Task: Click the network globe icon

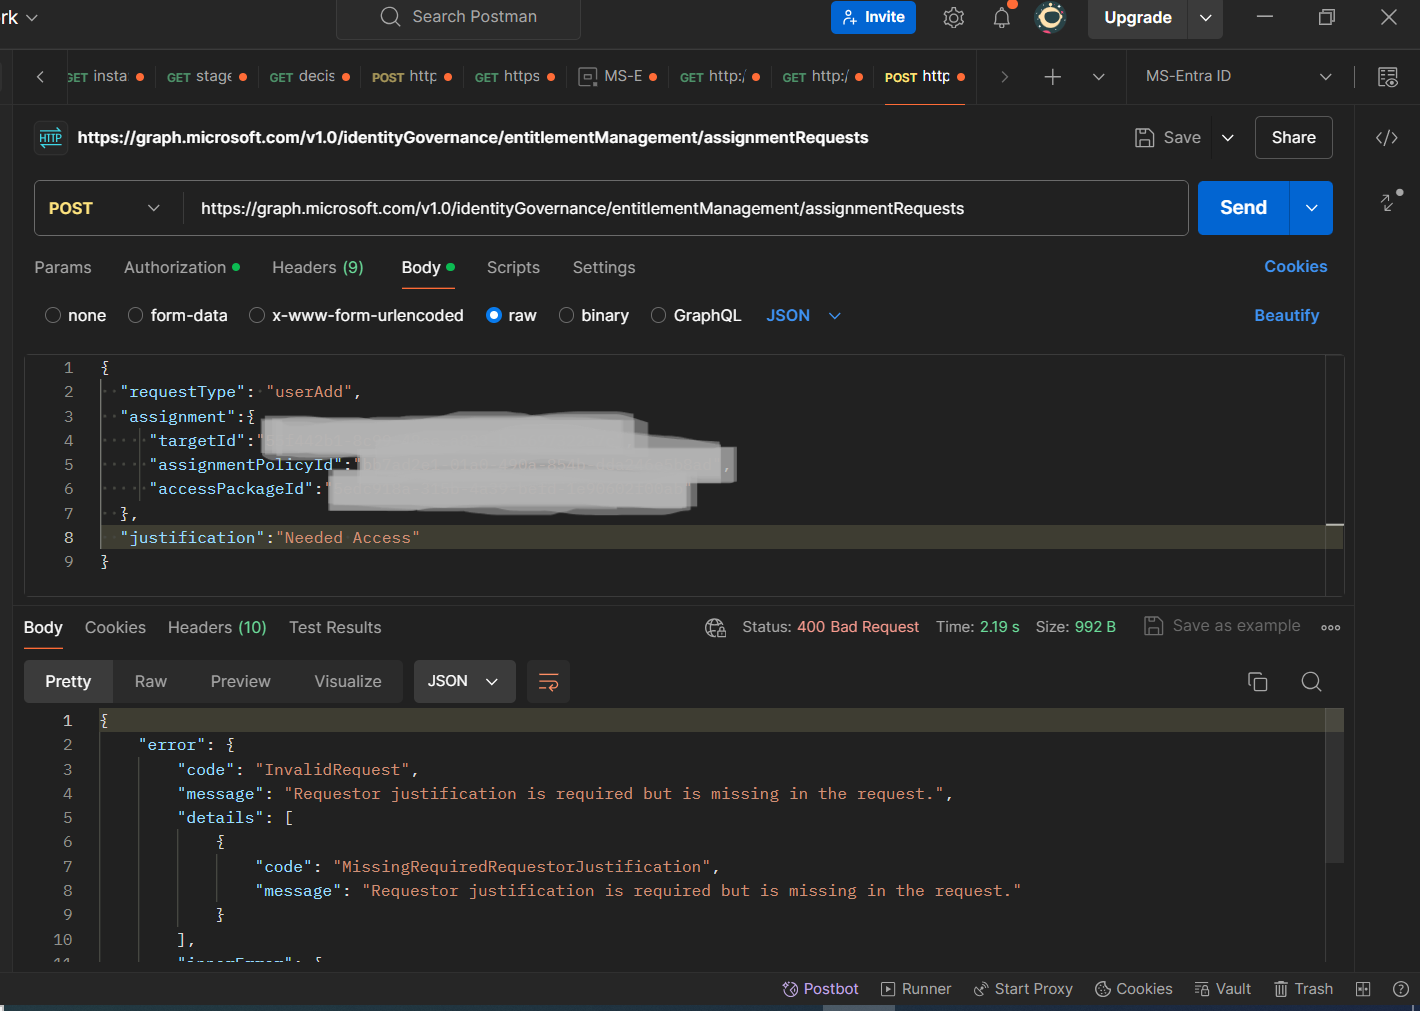Action: [x=715, y=627]
